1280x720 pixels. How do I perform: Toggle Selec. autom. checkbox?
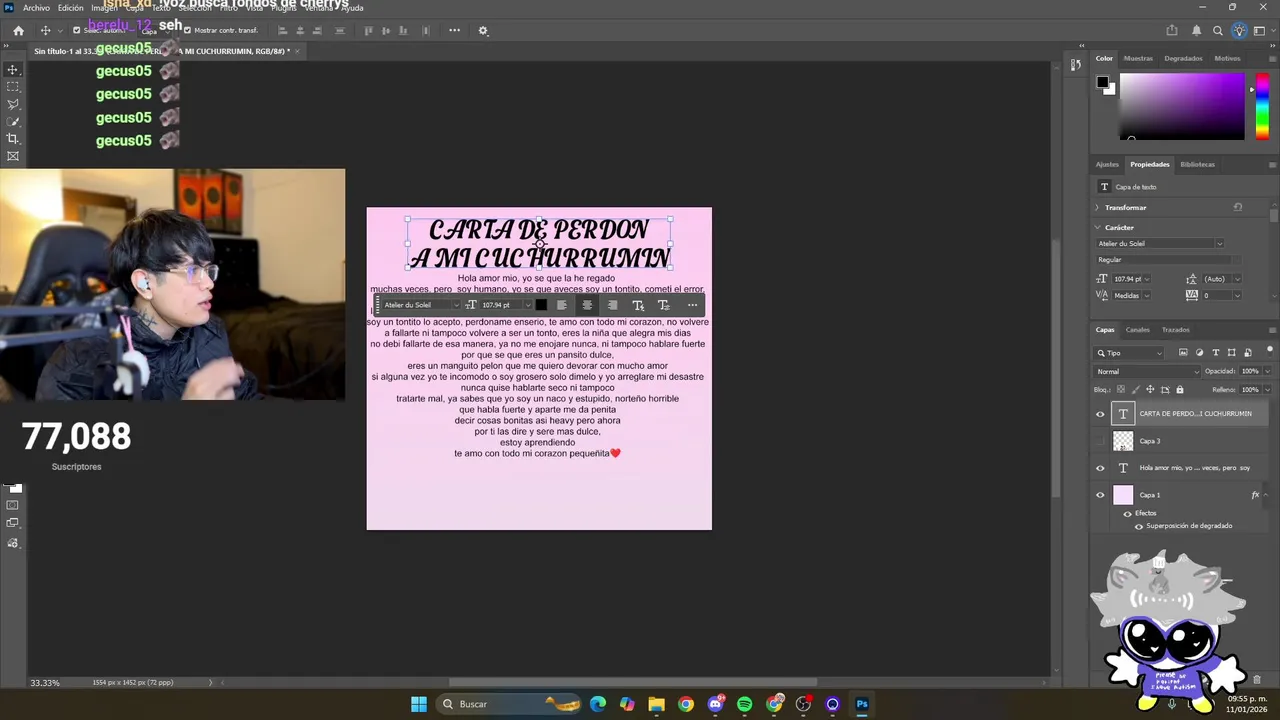tap(77, 30)
